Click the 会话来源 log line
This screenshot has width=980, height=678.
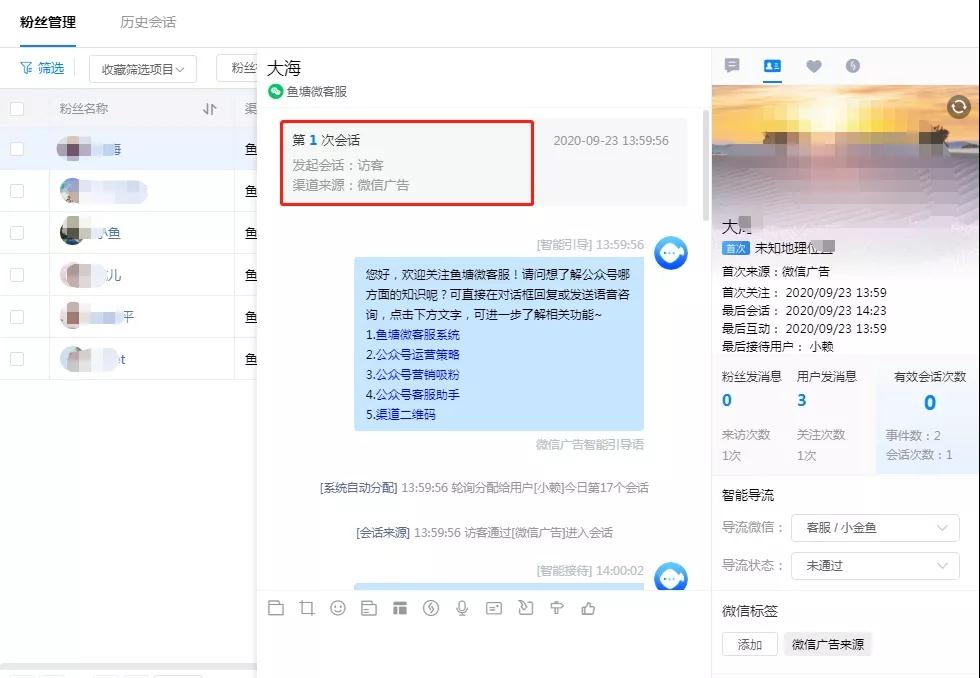[484, 532]
